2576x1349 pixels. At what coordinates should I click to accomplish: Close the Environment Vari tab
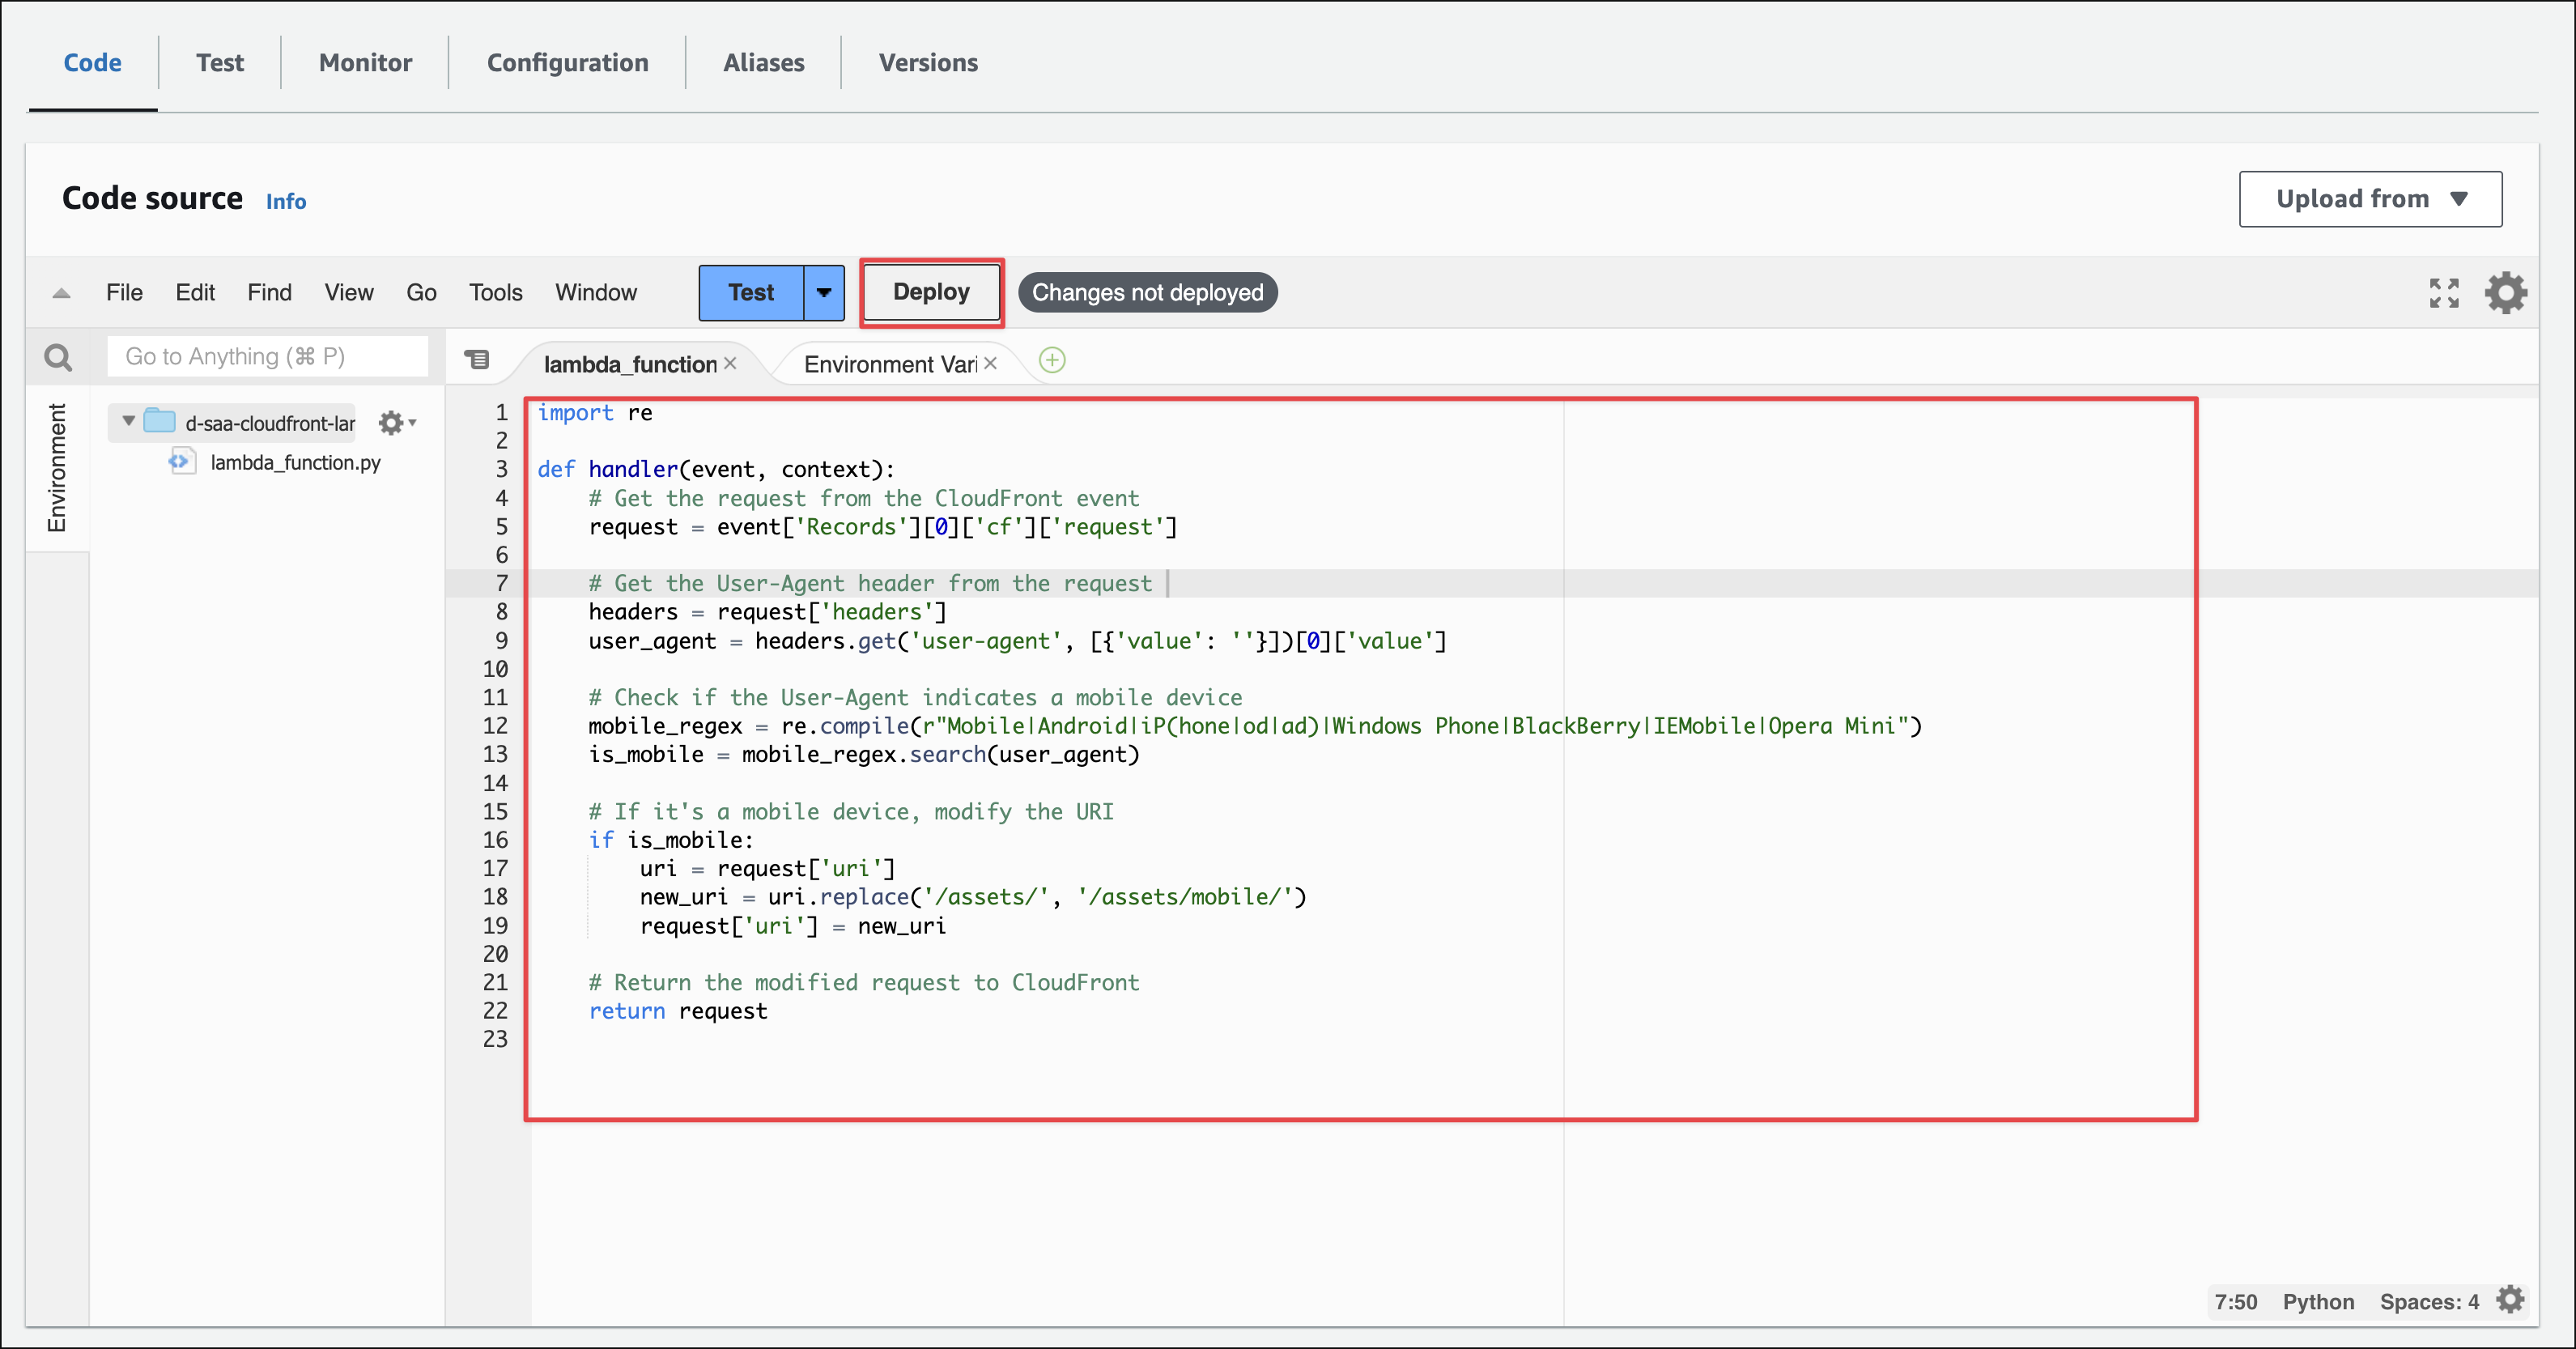pyautogui.click(x=990, y=363)
